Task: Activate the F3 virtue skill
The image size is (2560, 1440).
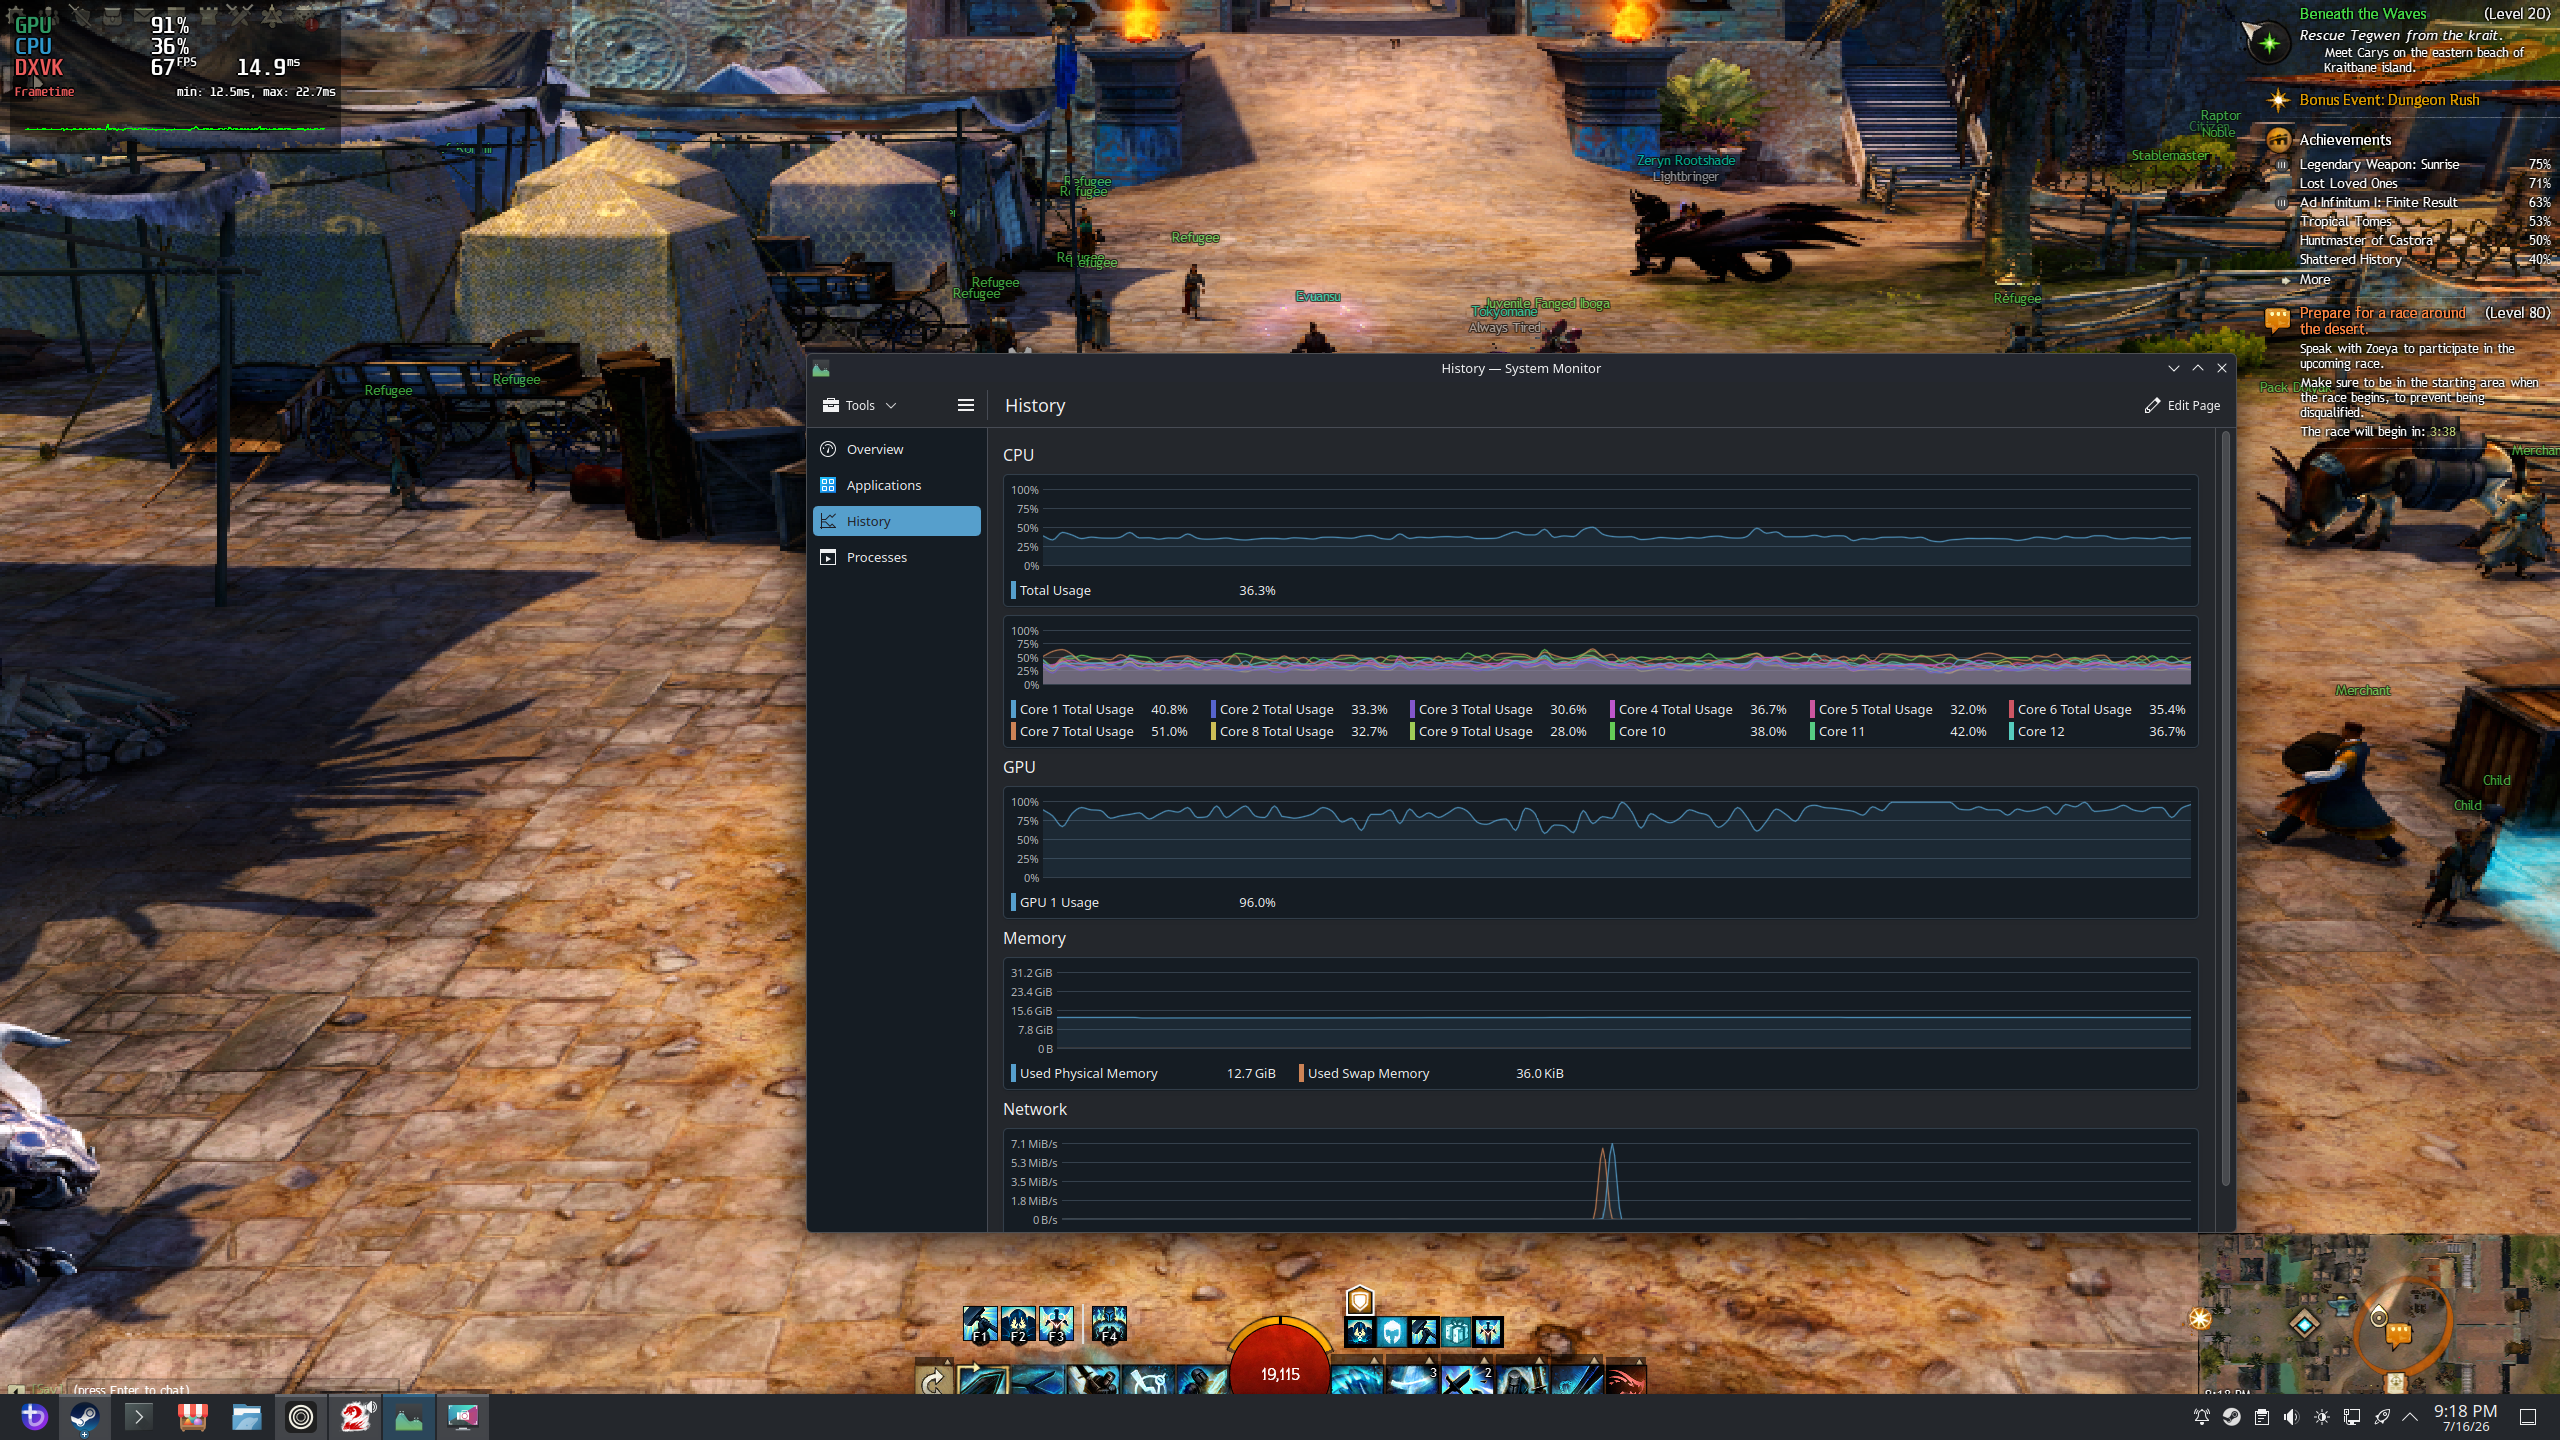Action: click(1056, 1324)
